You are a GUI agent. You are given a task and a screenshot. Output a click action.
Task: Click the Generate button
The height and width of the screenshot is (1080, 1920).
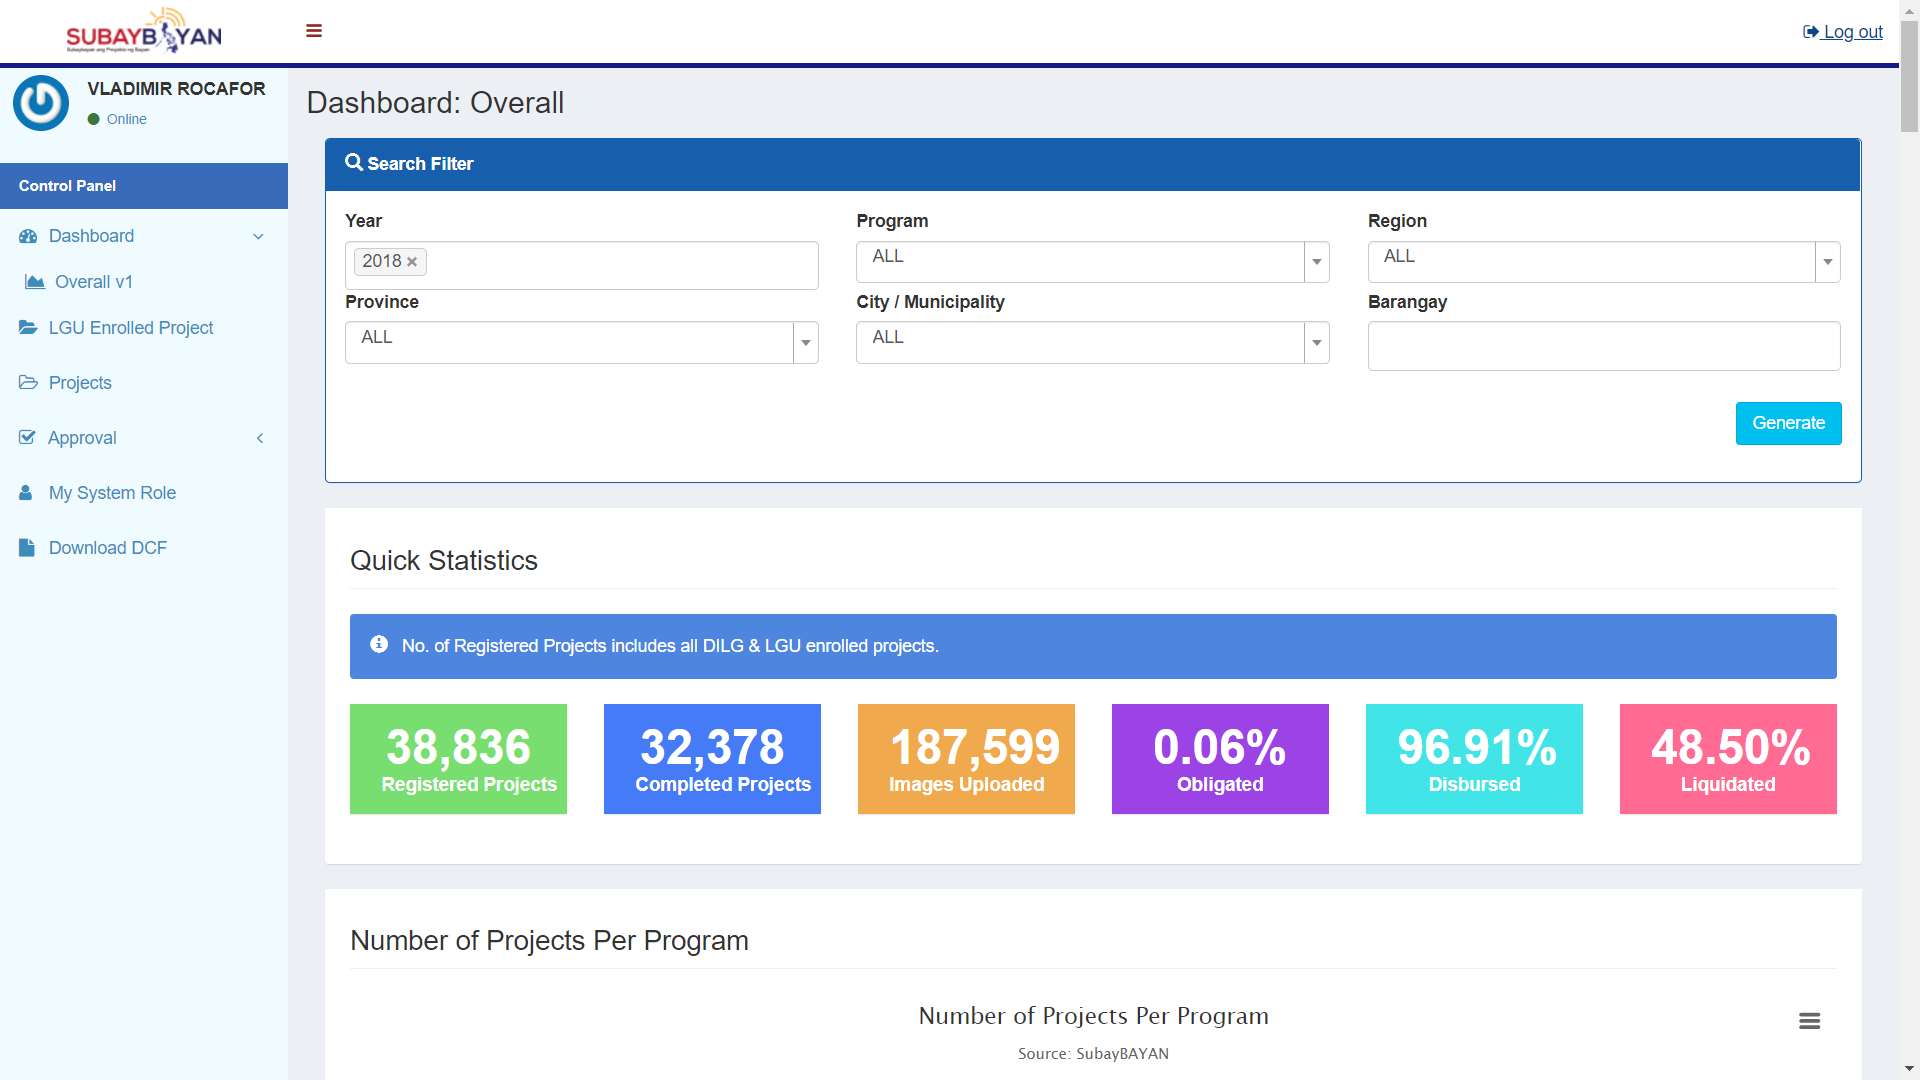(x=1788, y=423)
